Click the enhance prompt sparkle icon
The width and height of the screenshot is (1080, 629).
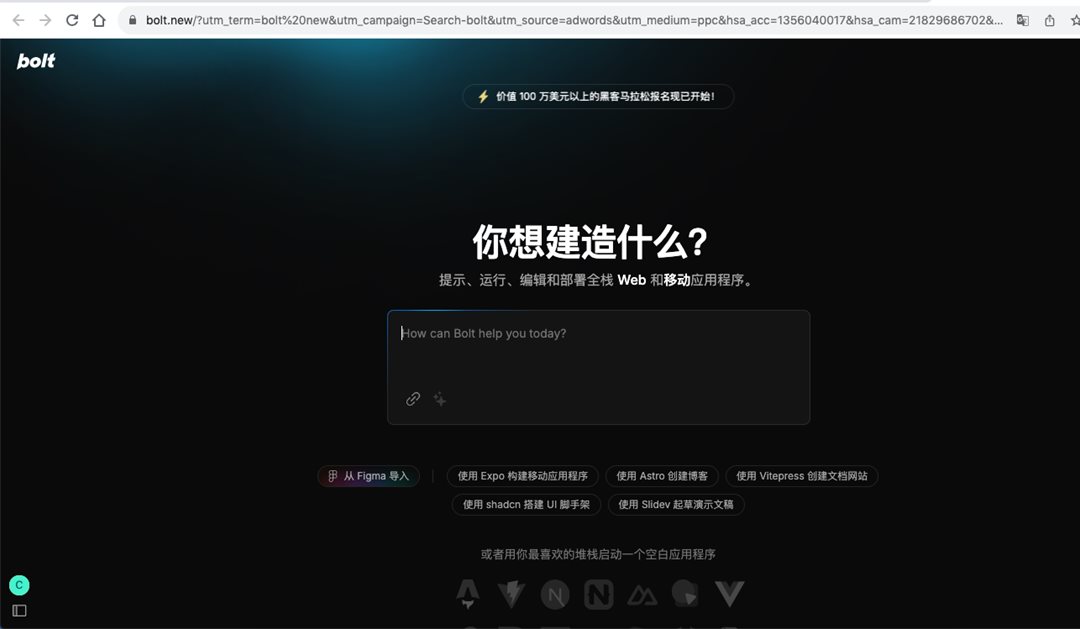pos(439,399)
